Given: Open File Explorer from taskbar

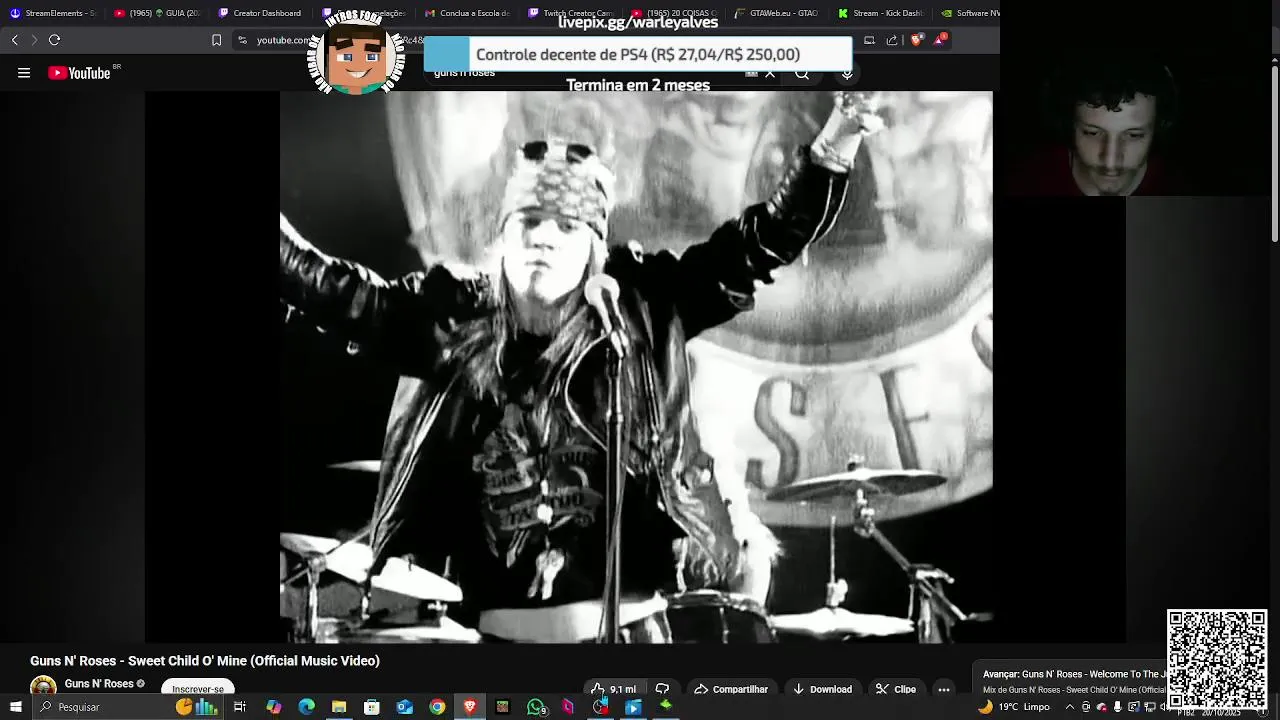Looking at the screenshot, I should [339, 707].
